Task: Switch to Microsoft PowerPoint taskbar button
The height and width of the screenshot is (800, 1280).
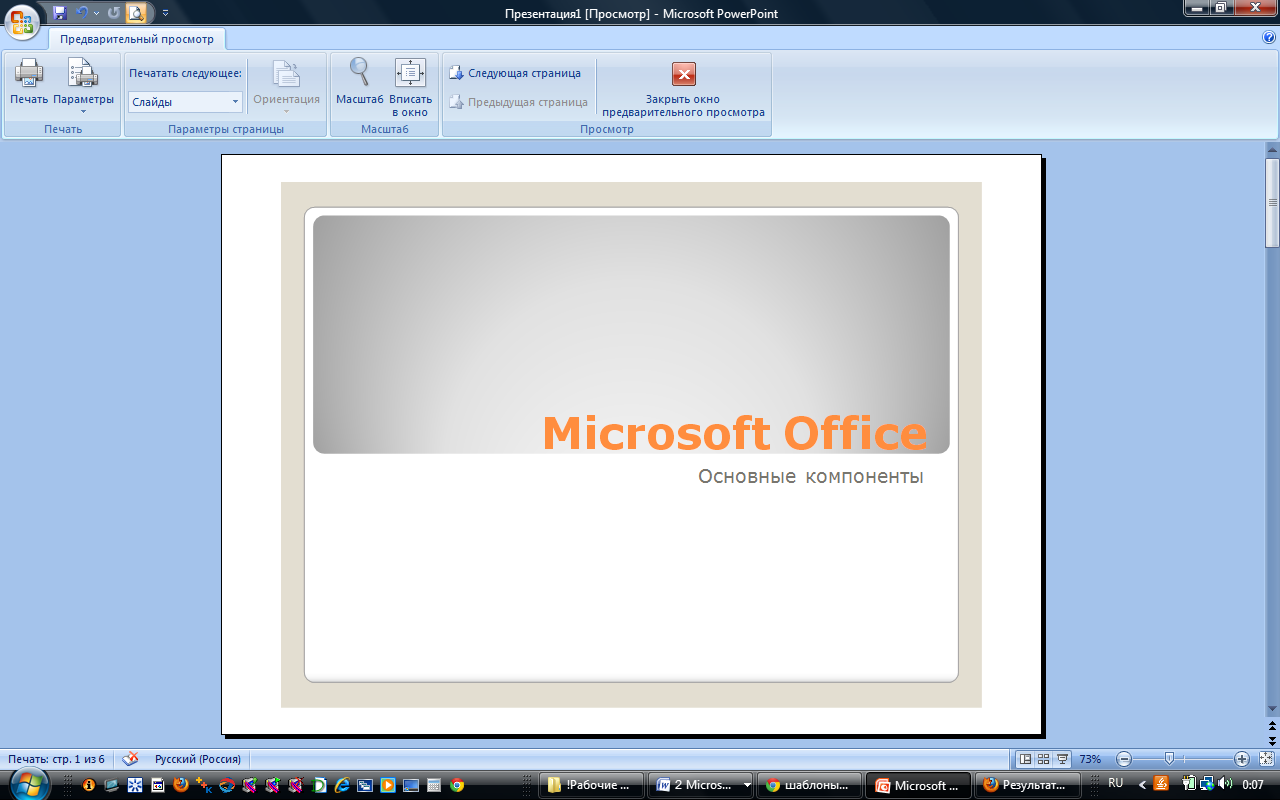Action: 918,785
